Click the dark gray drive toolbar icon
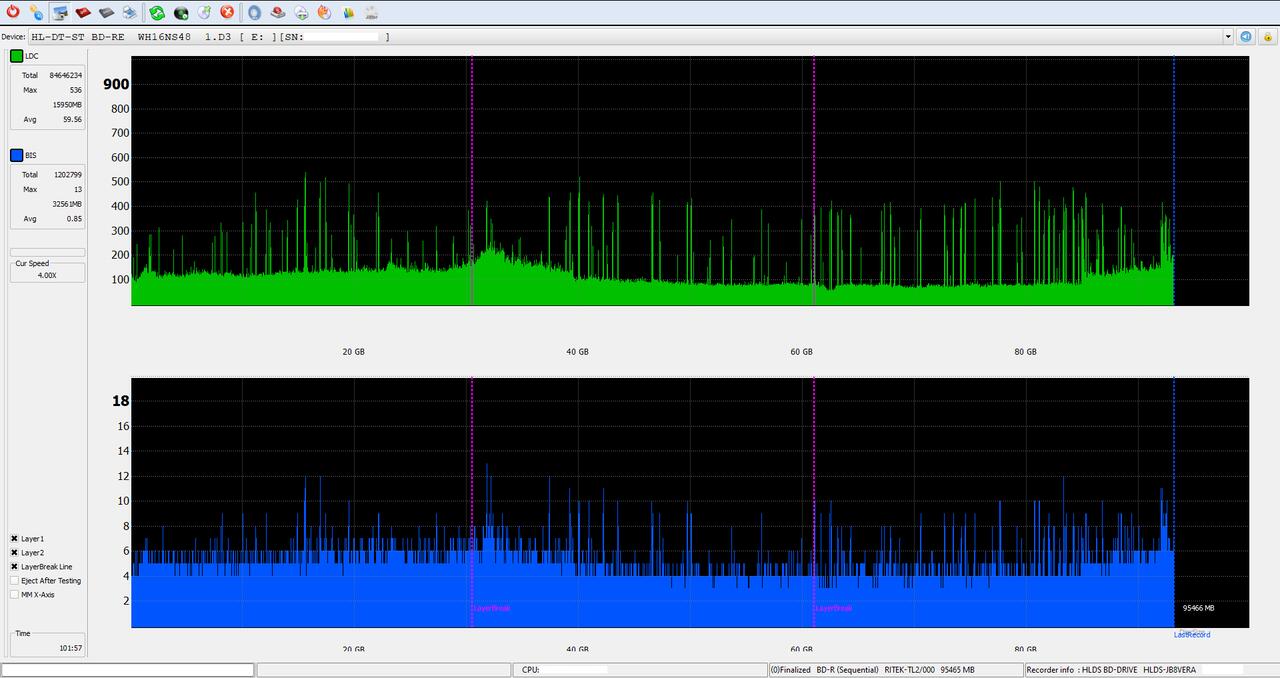This screenshot has height=678, width=1280. point(106,12)
